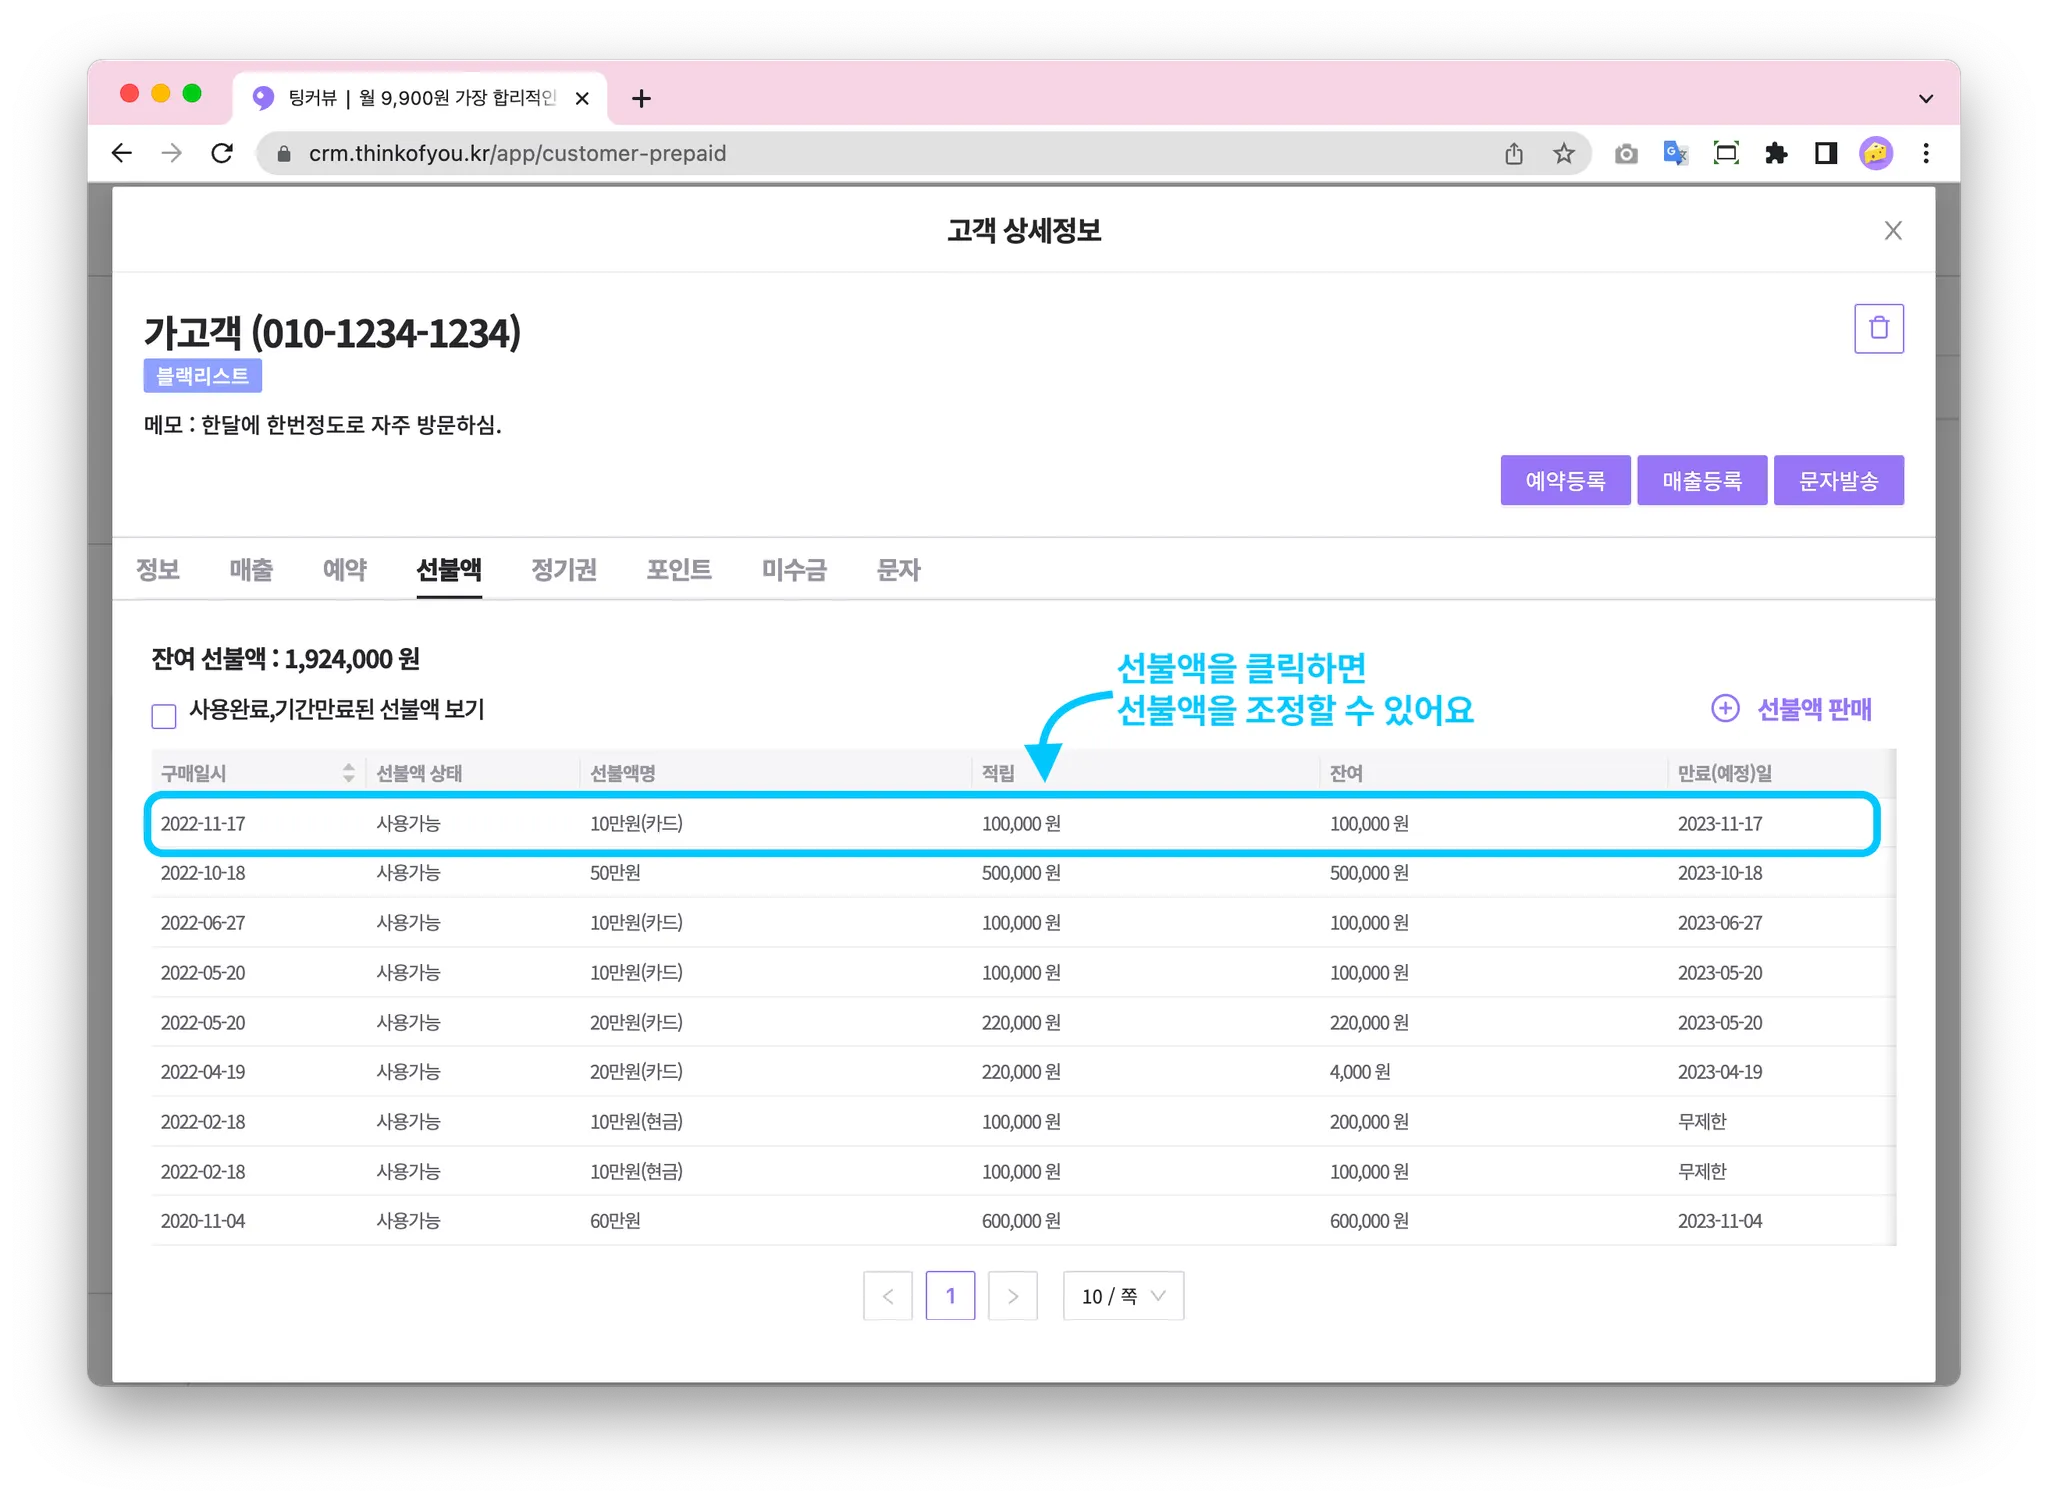Click the browser reload icon
The width and height of the screenshot is (2048, 1502).
[222, 153]
